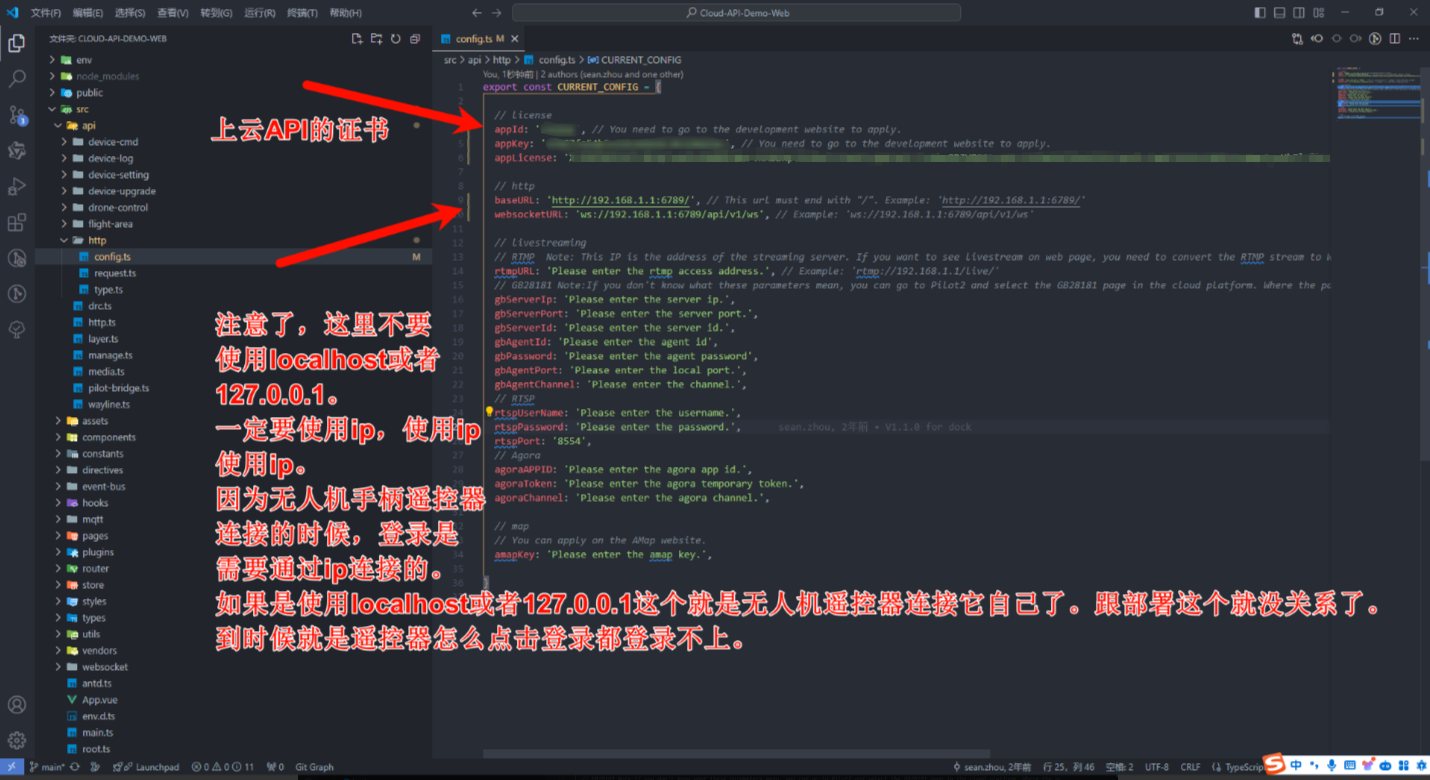Open the editor More Actions menu
The image size is (1430, 780).
point(1414,39)
